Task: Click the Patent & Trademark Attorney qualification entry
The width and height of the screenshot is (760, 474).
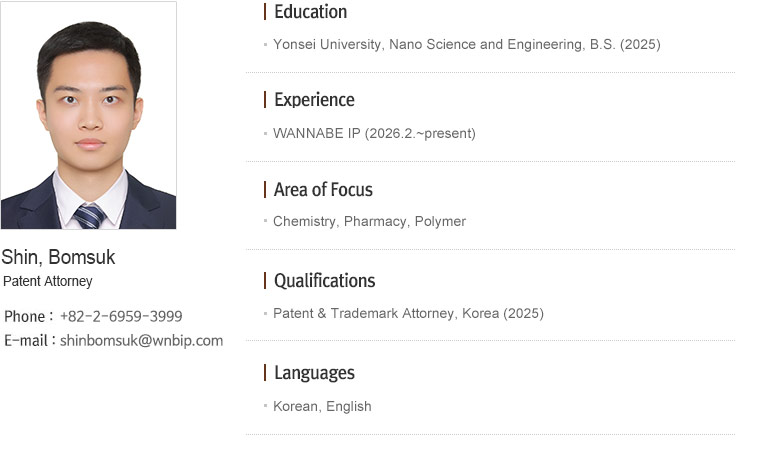Action: 408,313
